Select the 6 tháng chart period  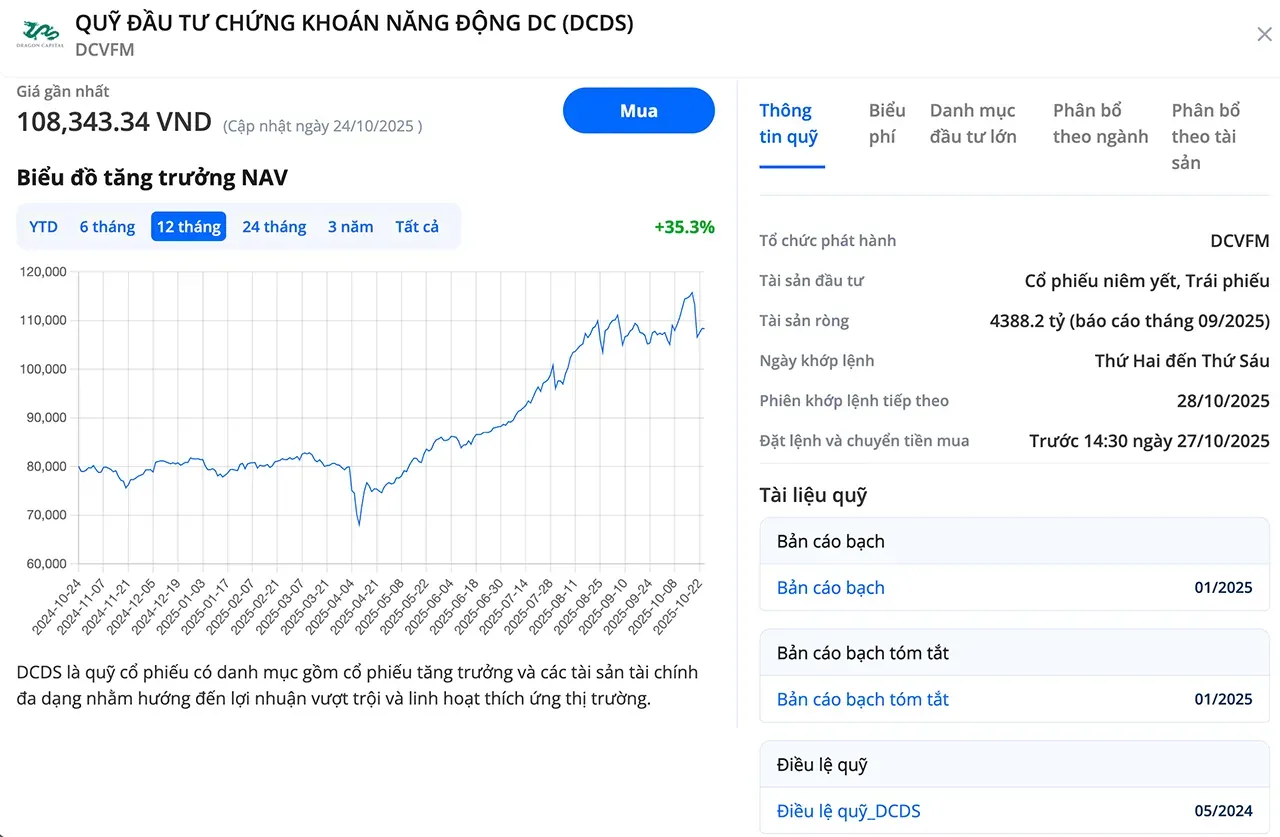click(x=106, y=226)
